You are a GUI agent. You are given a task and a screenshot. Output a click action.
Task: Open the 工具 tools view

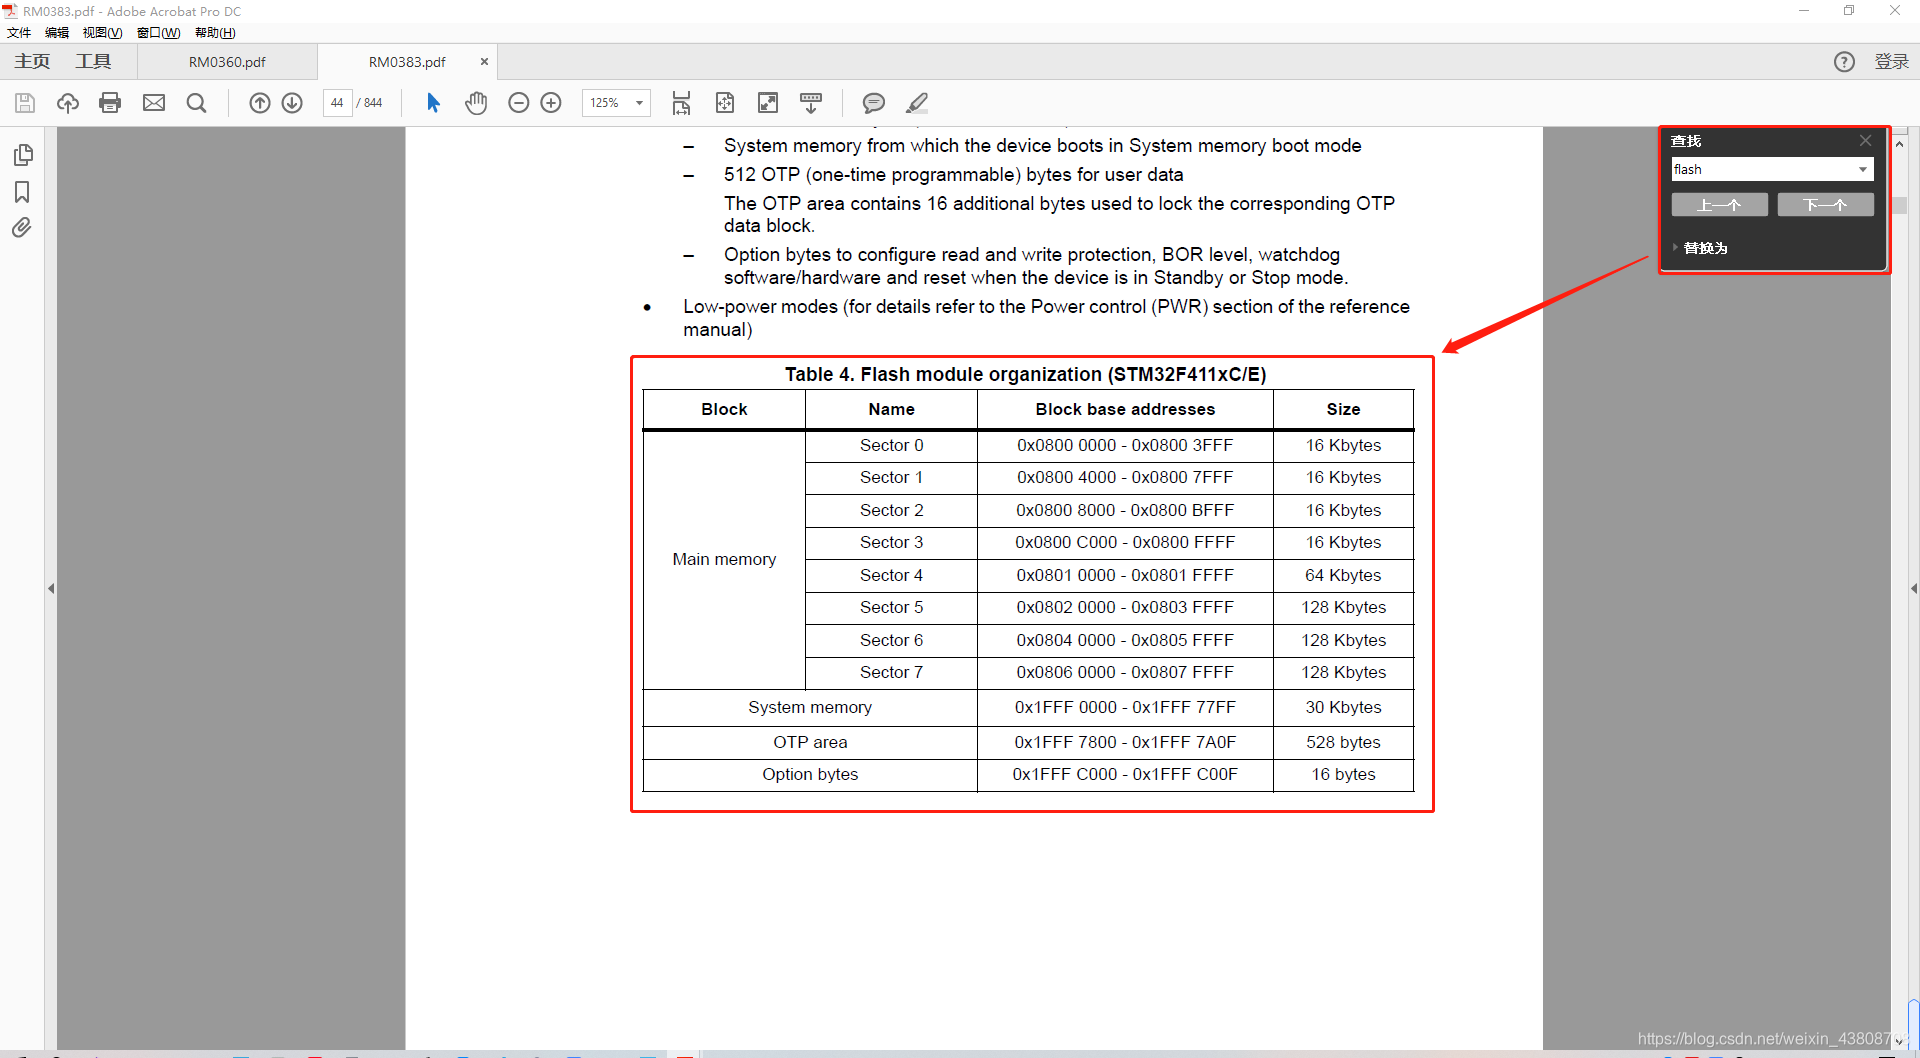(94, 62)
